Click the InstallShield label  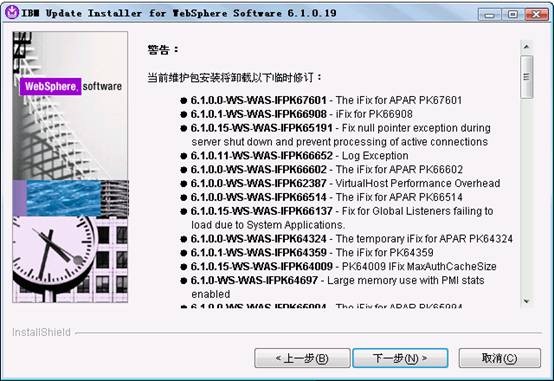[41, 332]
